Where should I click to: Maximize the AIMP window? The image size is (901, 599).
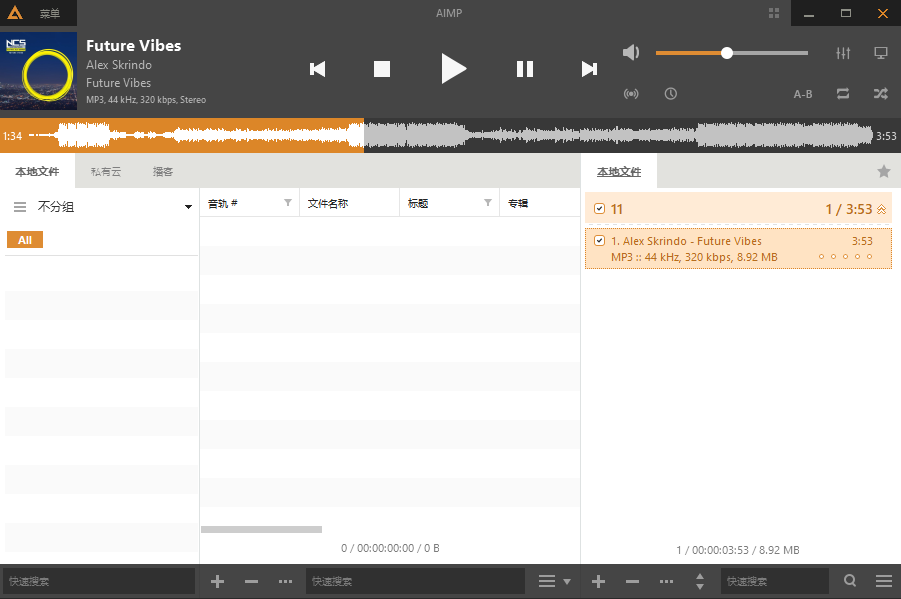click(846, 13)
